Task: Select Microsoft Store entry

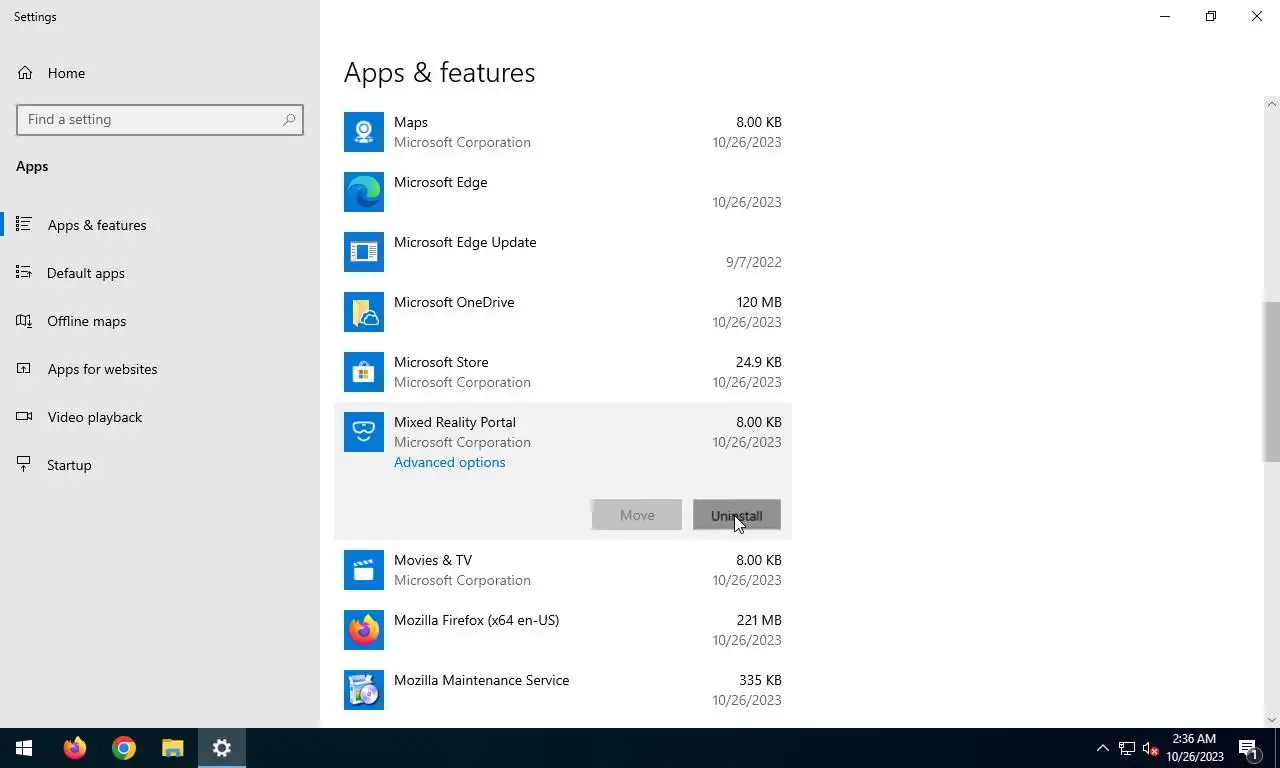Action: coord(441,362)
